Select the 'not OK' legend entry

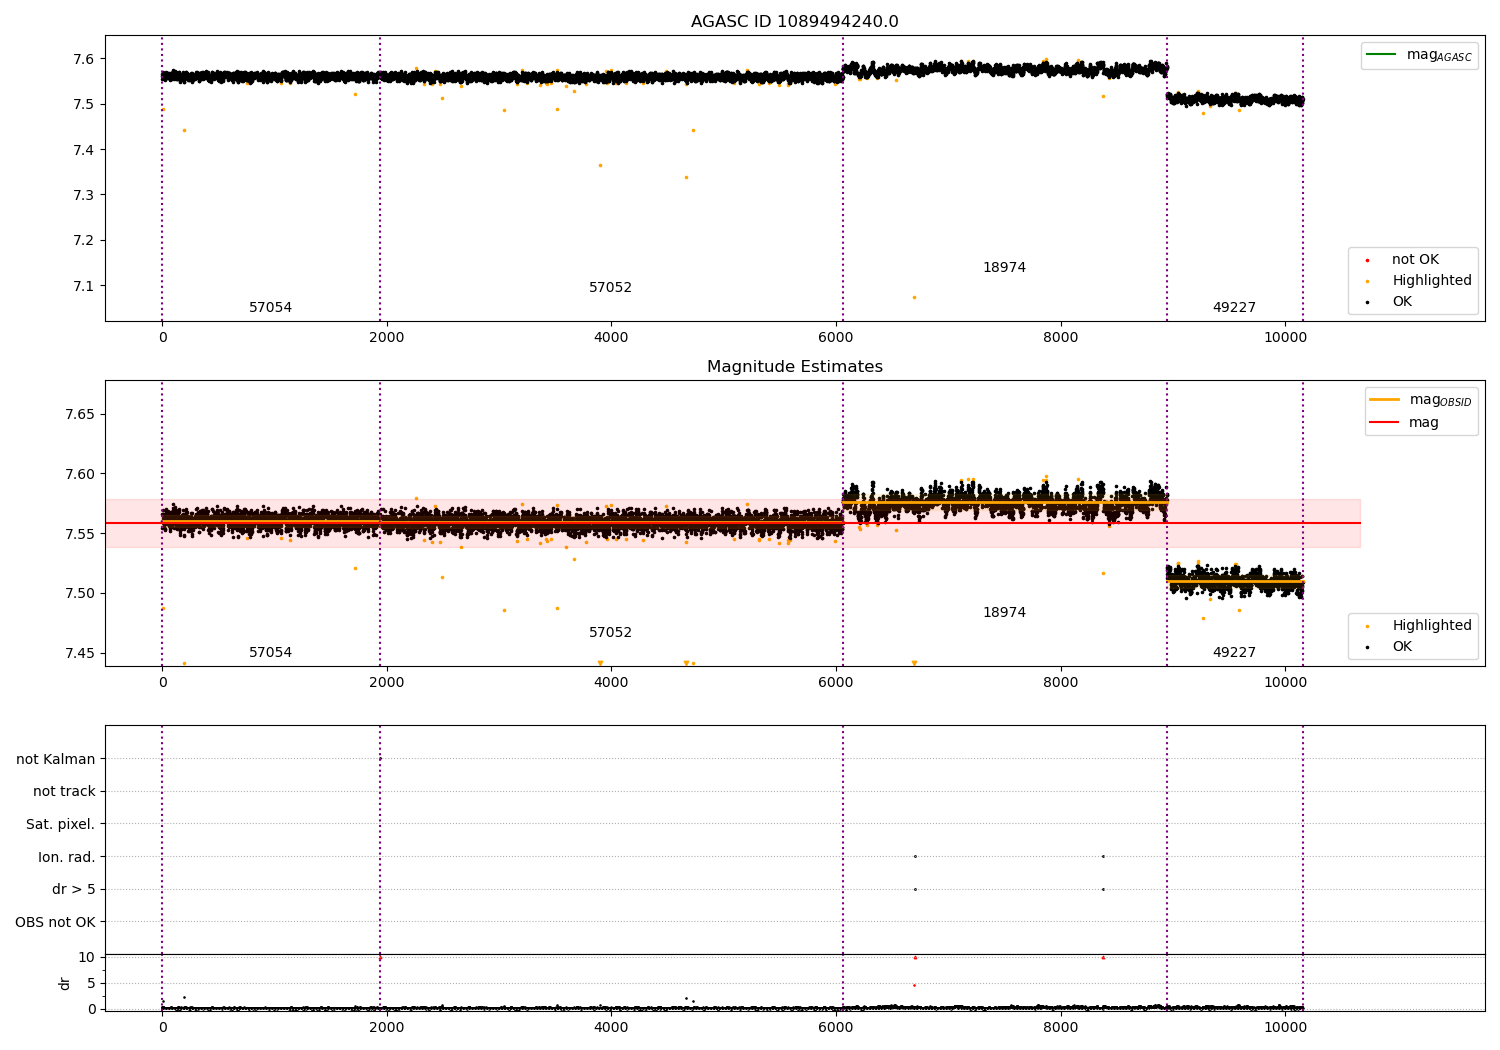pos(1415,260)
